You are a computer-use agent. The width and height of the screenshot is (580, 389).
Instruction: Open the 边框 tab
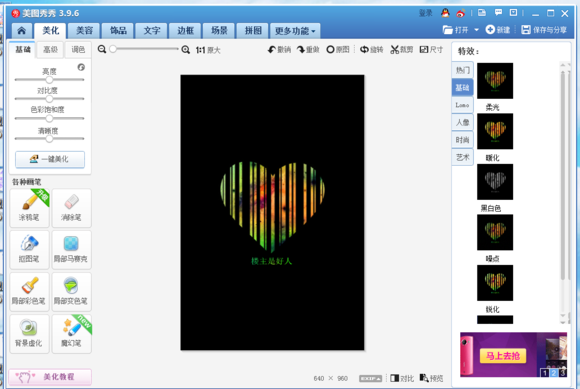tap(185, 30)
